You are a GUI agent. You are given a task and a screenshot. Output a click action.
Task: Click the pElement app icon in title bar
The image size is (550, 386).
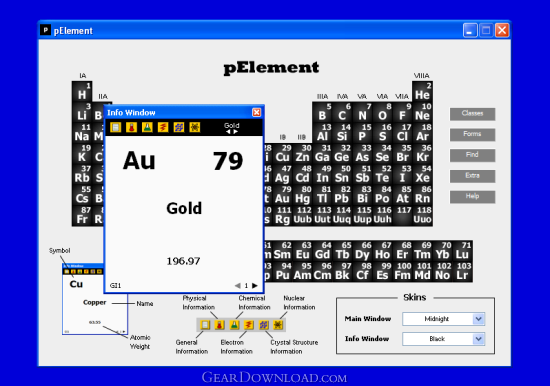coord(46,30)
